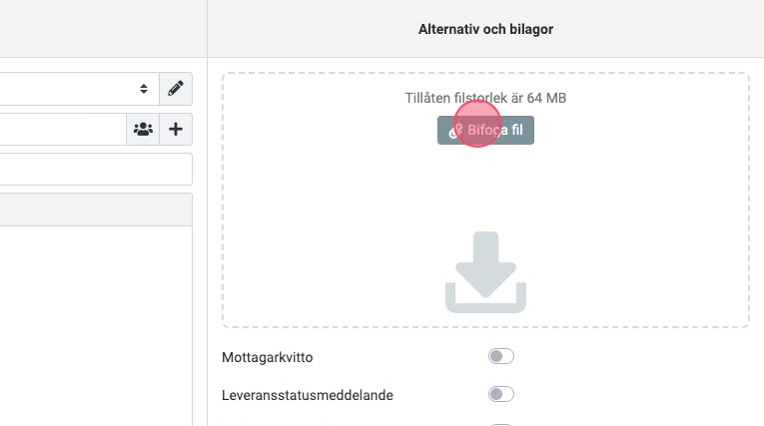This screenshot has width=764, height=426.
Task: Click the Tillåten filstorlek är 64 MB text
Action: [x=485, y=98]
